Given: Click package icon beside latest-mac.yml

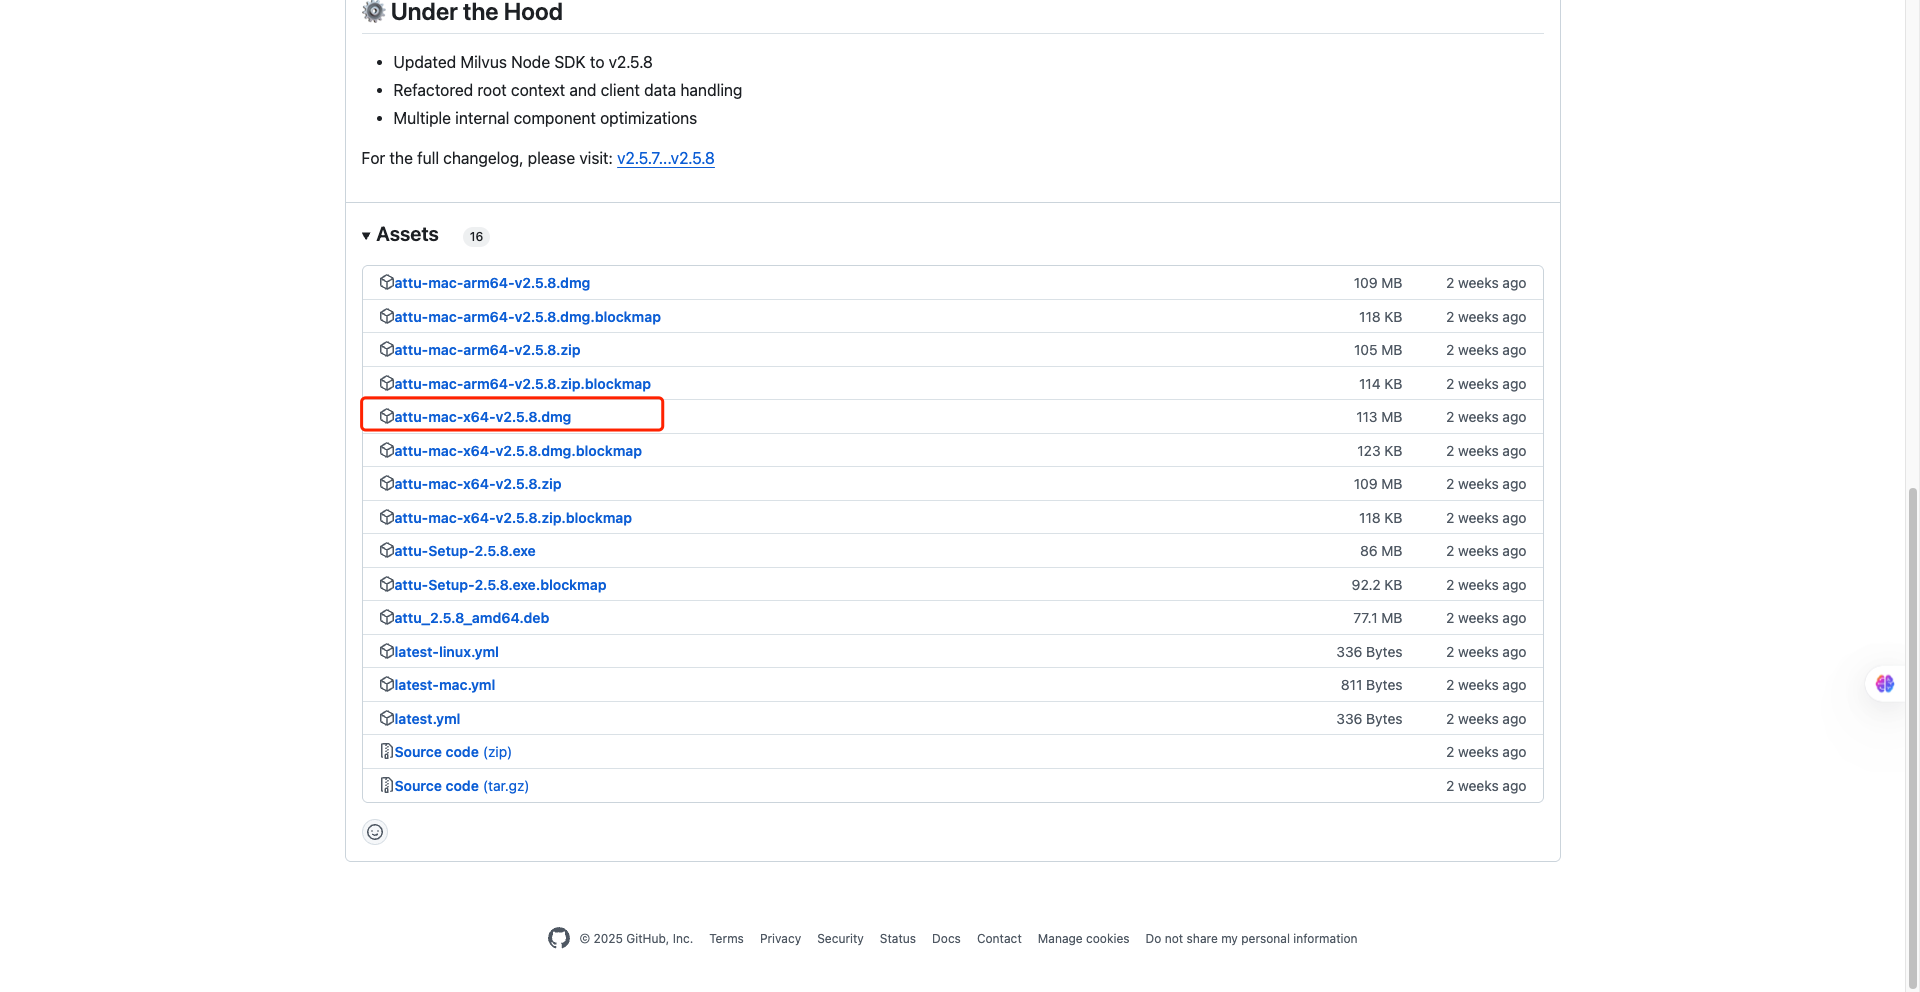Looking at the screenshot, I should [386, 684].
